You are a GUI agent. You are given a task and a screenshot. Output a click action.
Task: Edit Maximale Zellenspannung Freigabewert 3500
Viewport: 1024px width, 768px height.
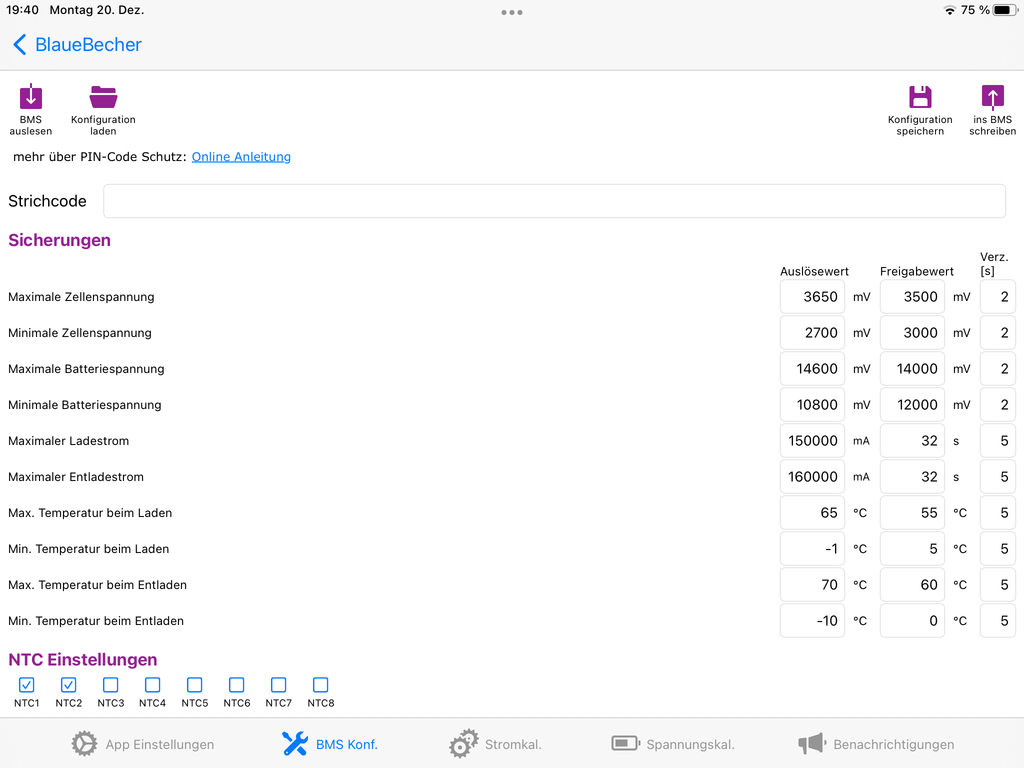pyautogui.click(x=912, y=297)
